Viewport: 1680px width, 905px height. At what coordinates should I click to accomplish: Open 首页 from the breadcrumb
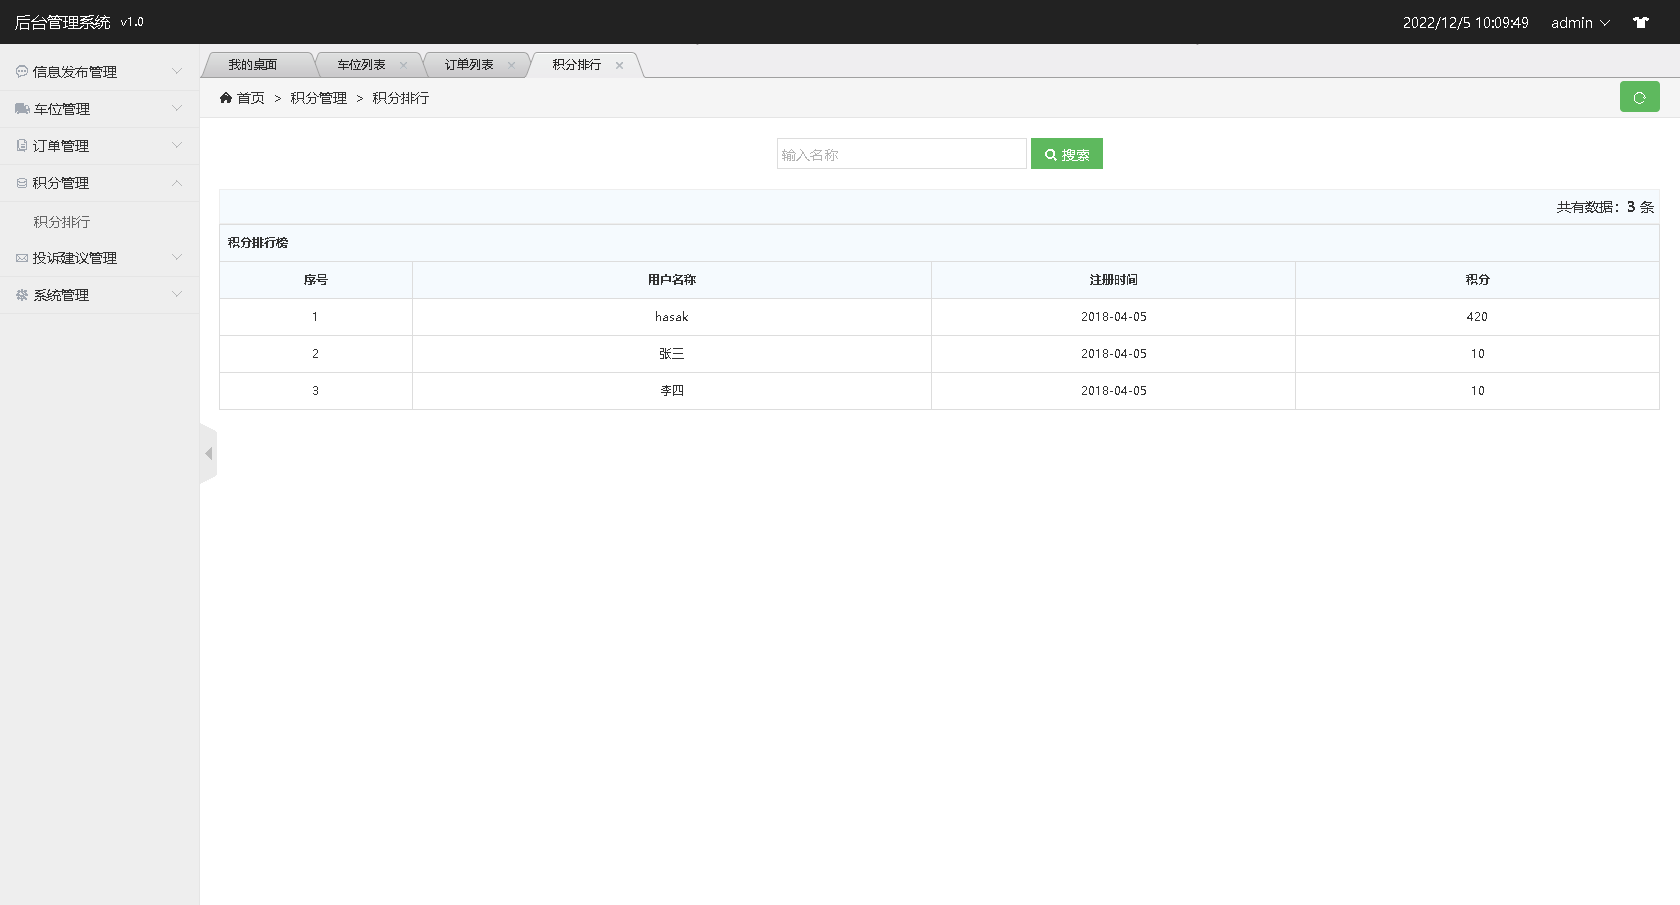(250, 98)
